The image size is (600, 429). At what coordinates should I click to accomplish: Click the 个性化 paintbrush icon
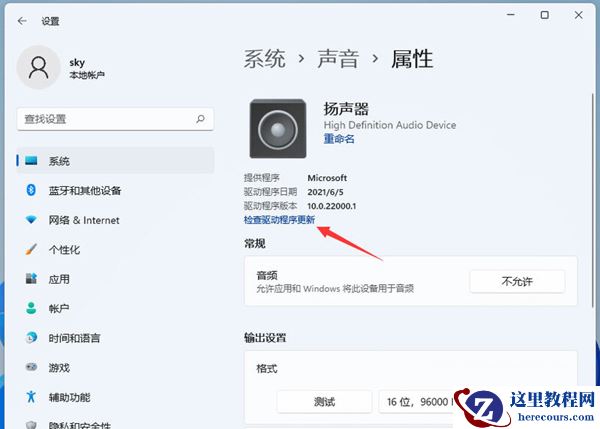pos(31,249)
